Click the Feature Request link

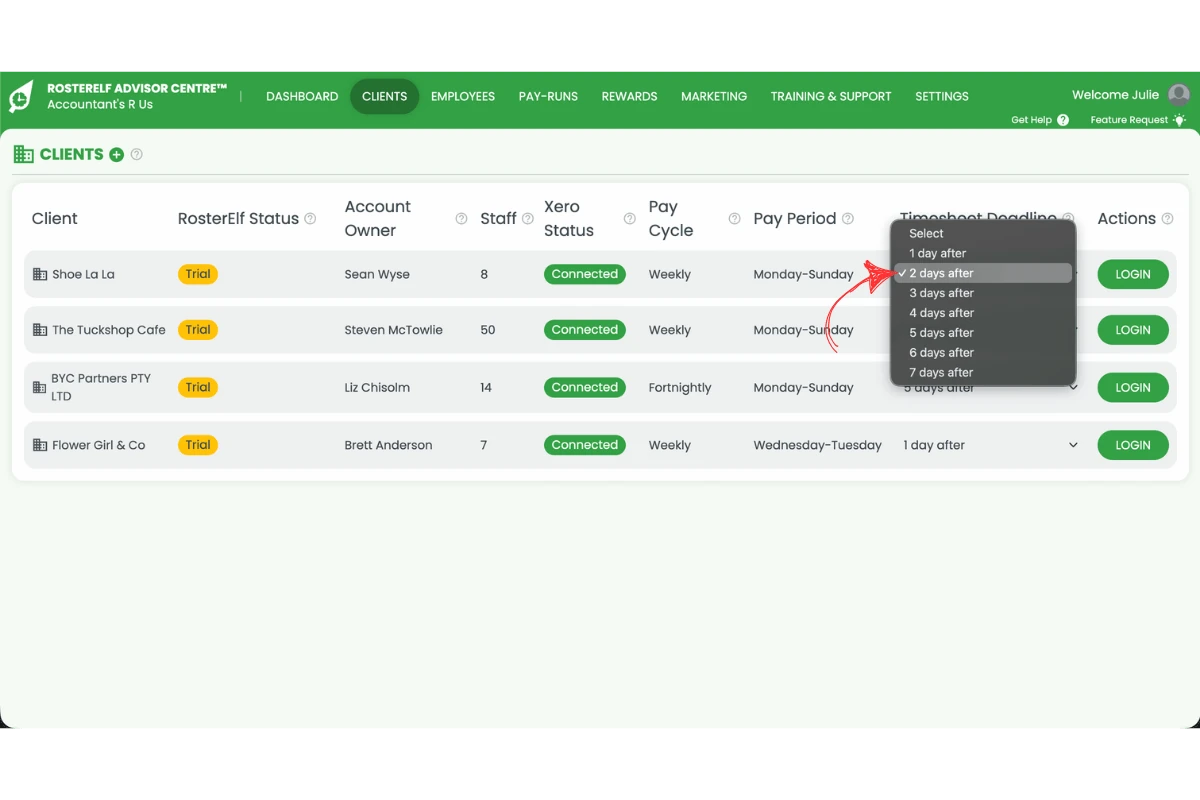1129,120
